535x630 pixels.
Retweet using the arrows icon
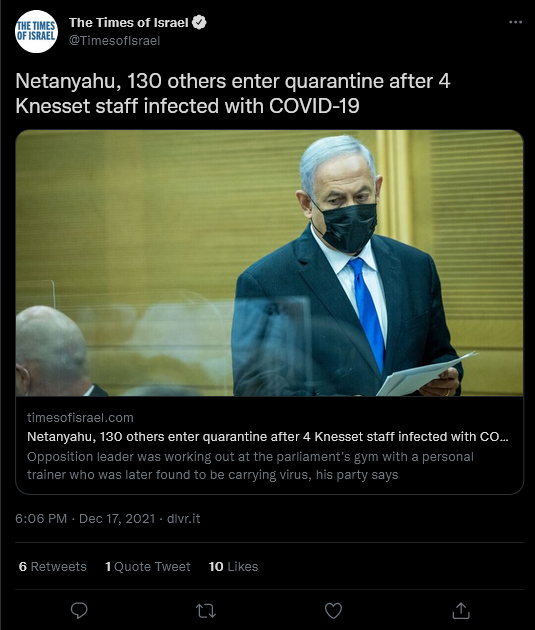click(206, 611)
